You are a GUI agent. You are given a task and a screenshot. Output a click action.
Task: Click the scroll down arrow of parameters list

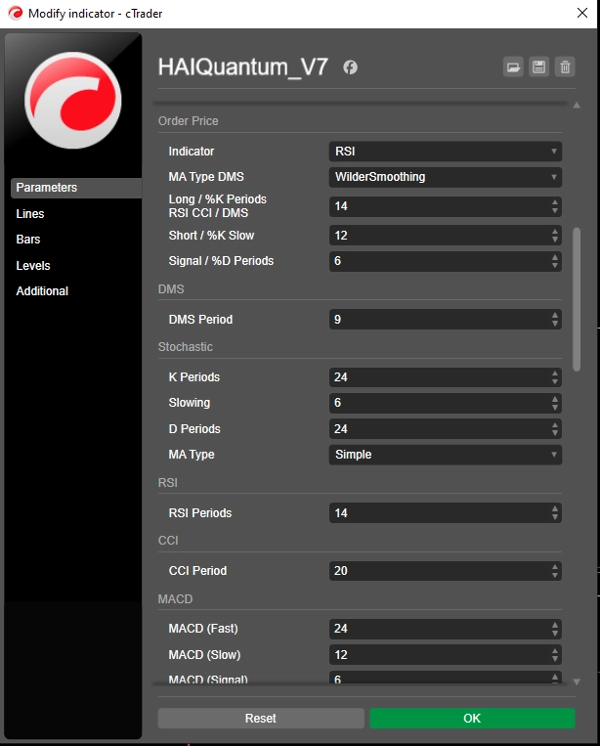tap(577, 682)
